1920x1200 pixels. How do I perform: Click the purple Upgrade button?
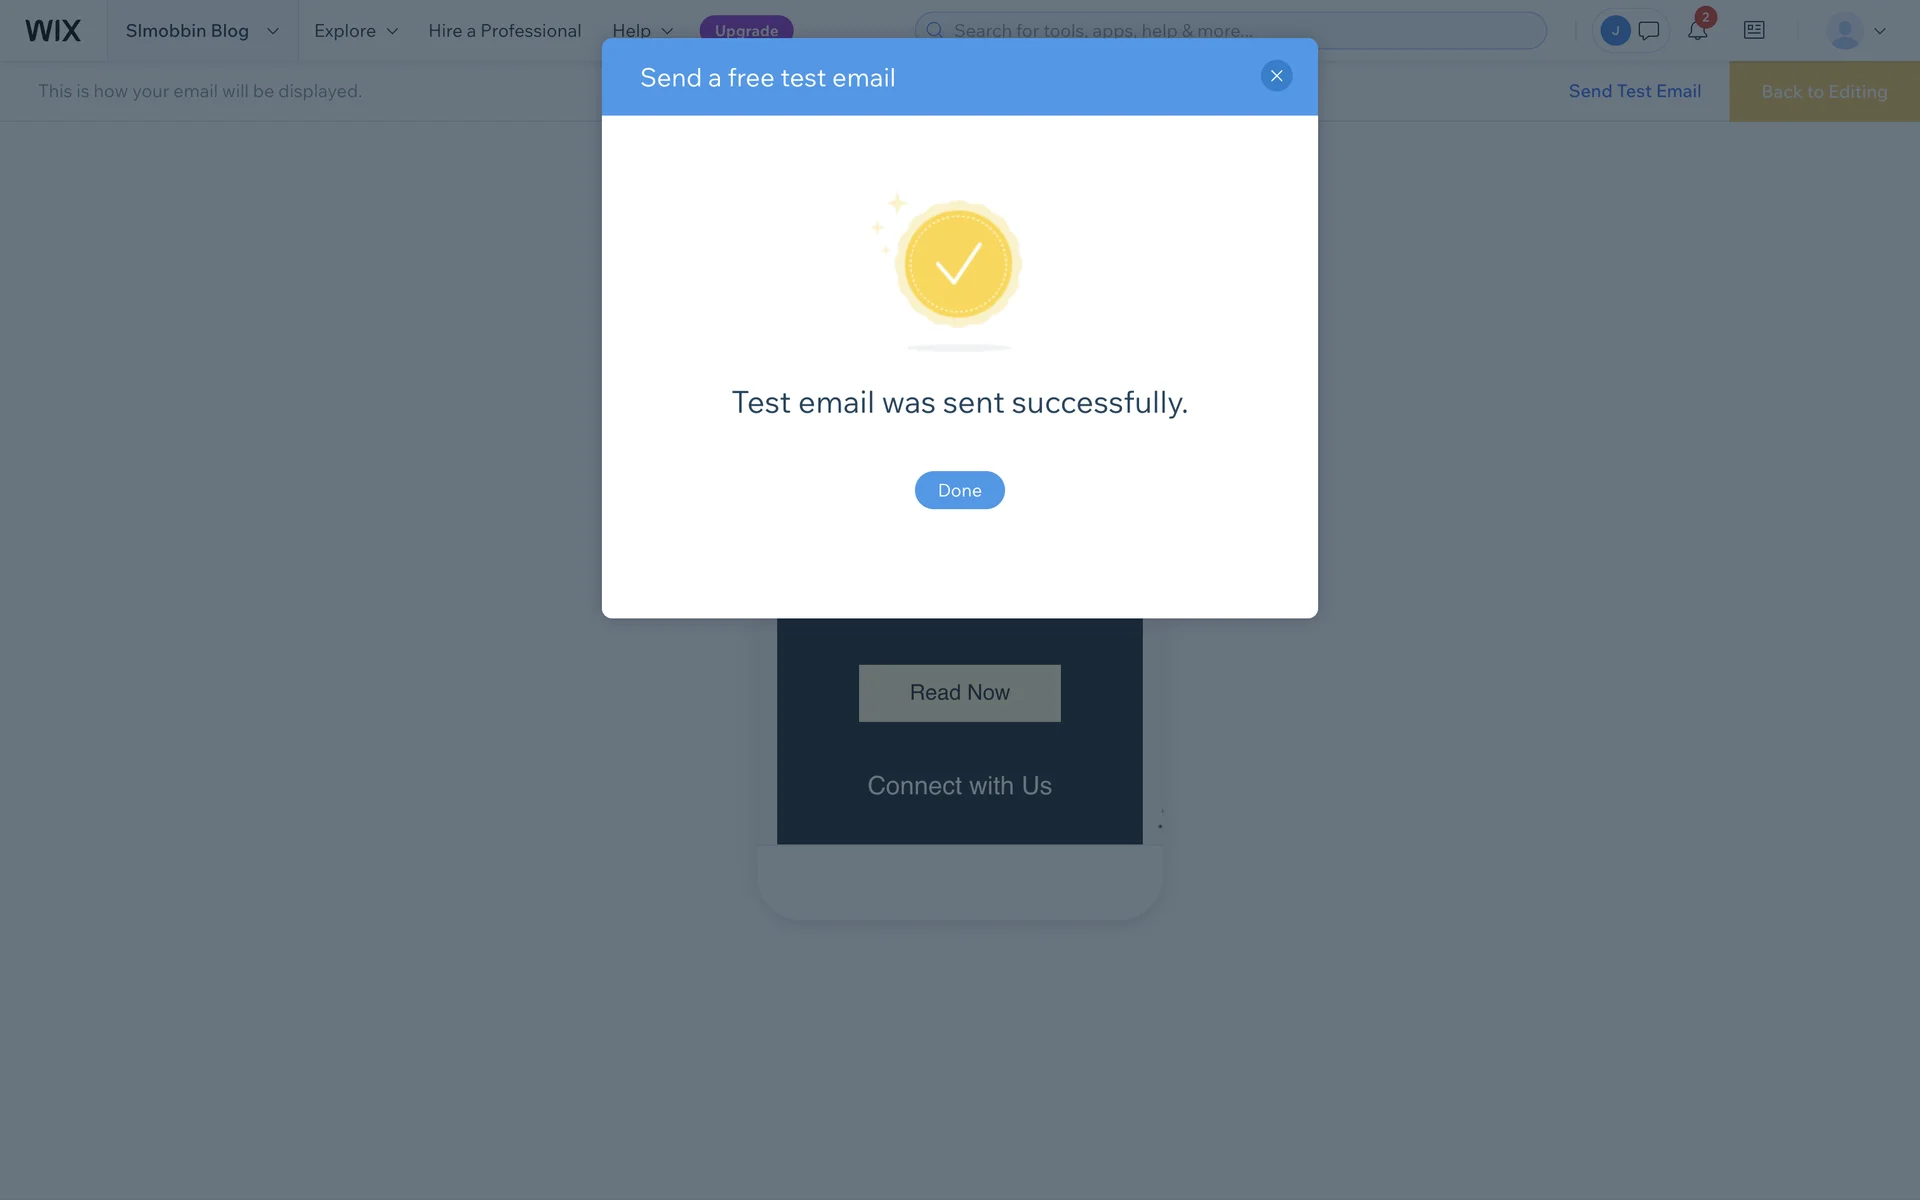point(746,30)
